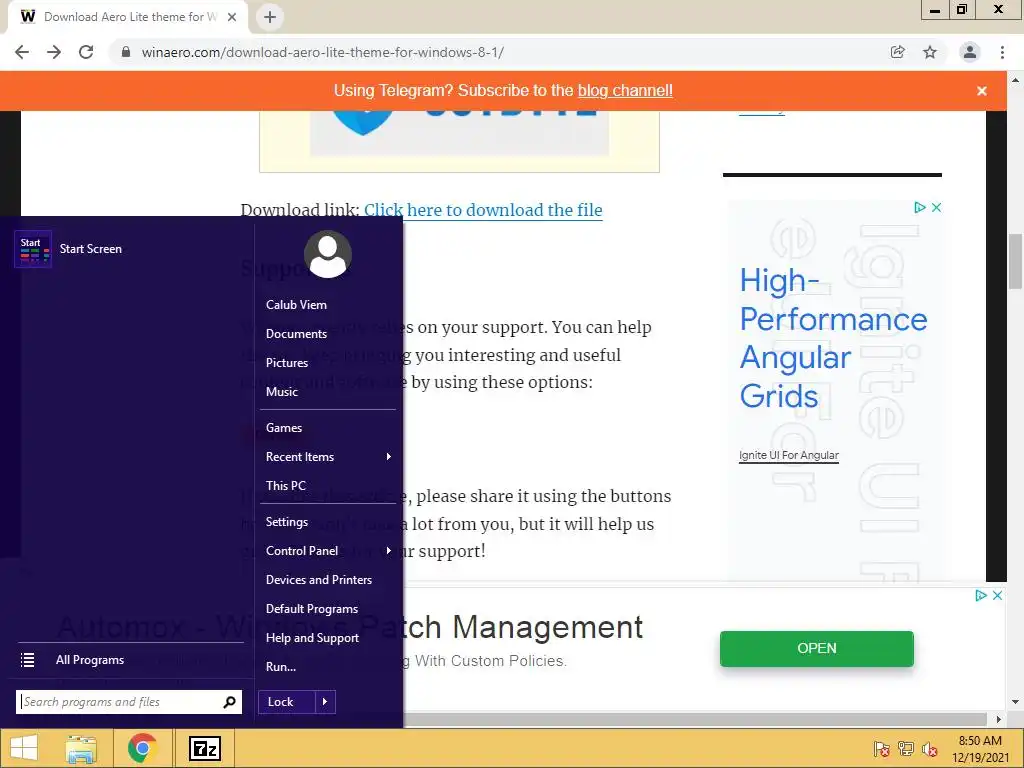Screen dimensions: 1024x768
Task: Click the AdChoices icon on Automox ad
Action: [980, 596]
